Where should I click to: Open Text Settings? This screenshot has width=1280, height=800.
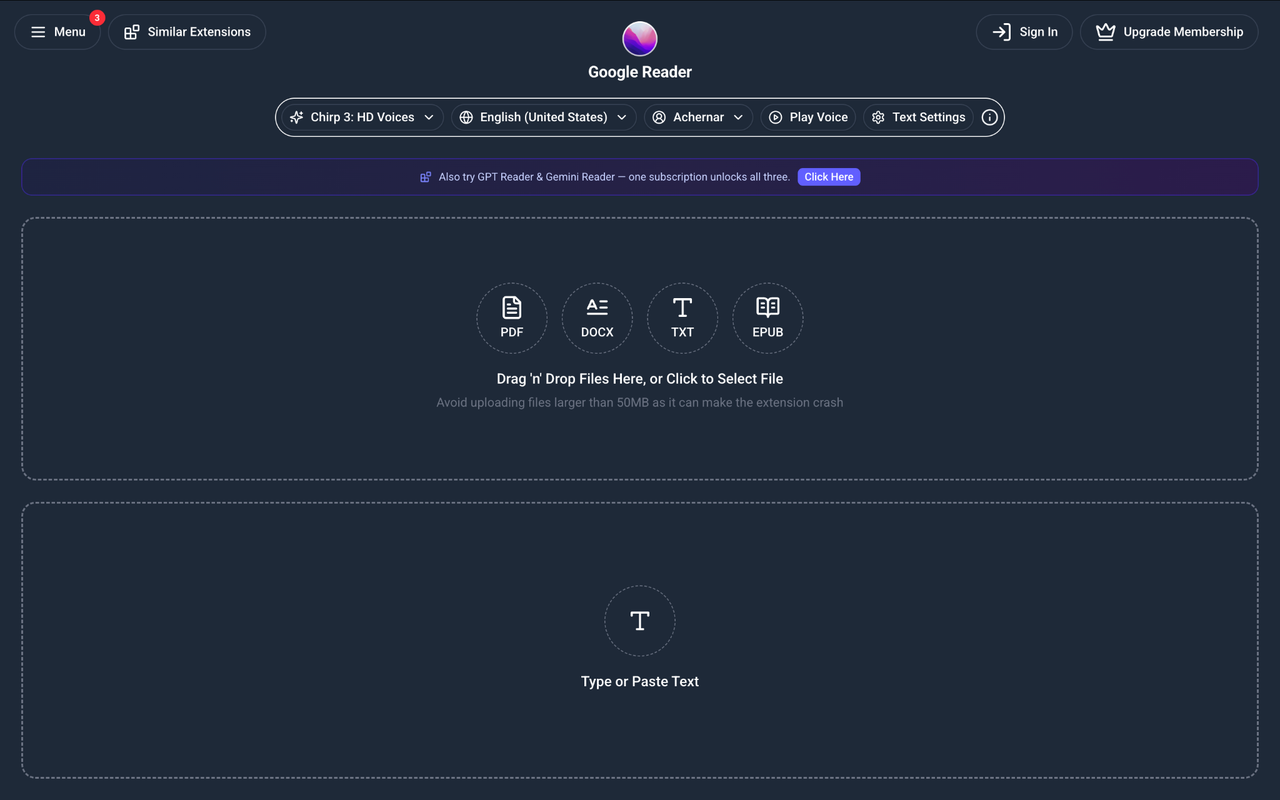(918, 117)
